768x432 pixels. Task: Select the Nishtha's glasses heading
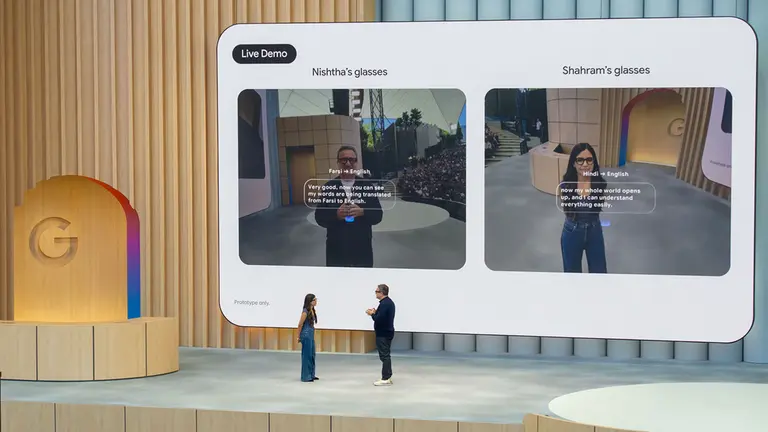click(350, 72)
